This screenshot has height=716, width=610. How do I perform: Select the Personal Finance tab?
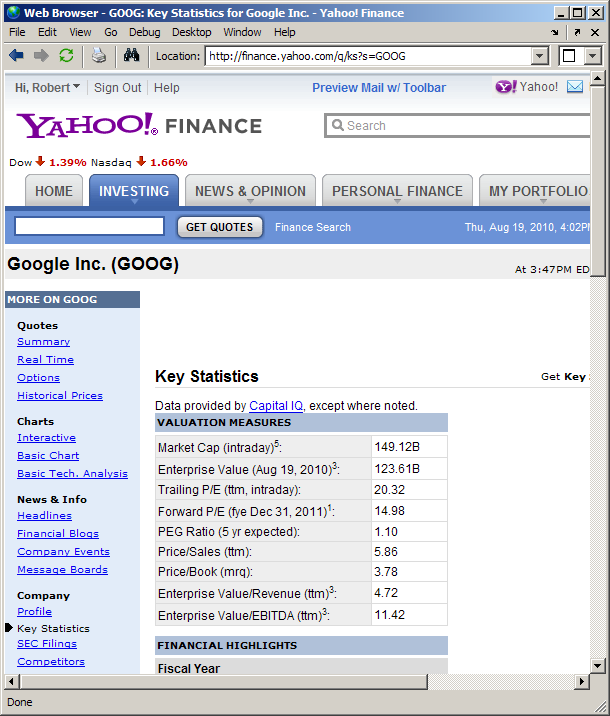[x=397, y=191]
